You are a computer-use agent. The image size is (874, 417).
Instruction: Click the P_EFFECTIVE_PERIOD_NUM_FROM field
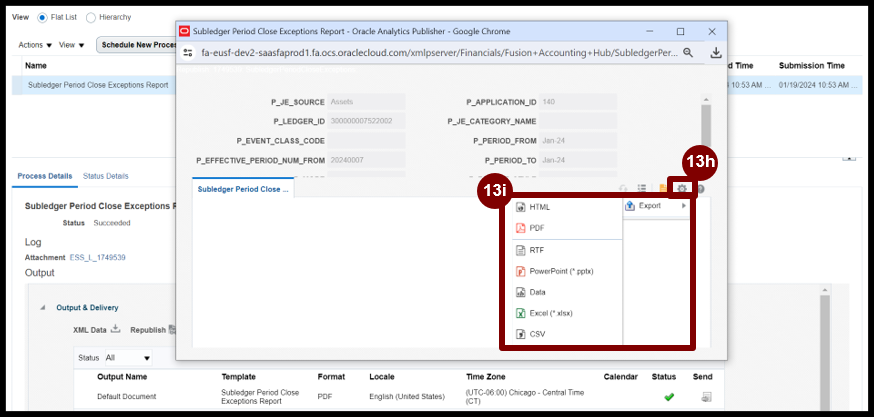366,161
